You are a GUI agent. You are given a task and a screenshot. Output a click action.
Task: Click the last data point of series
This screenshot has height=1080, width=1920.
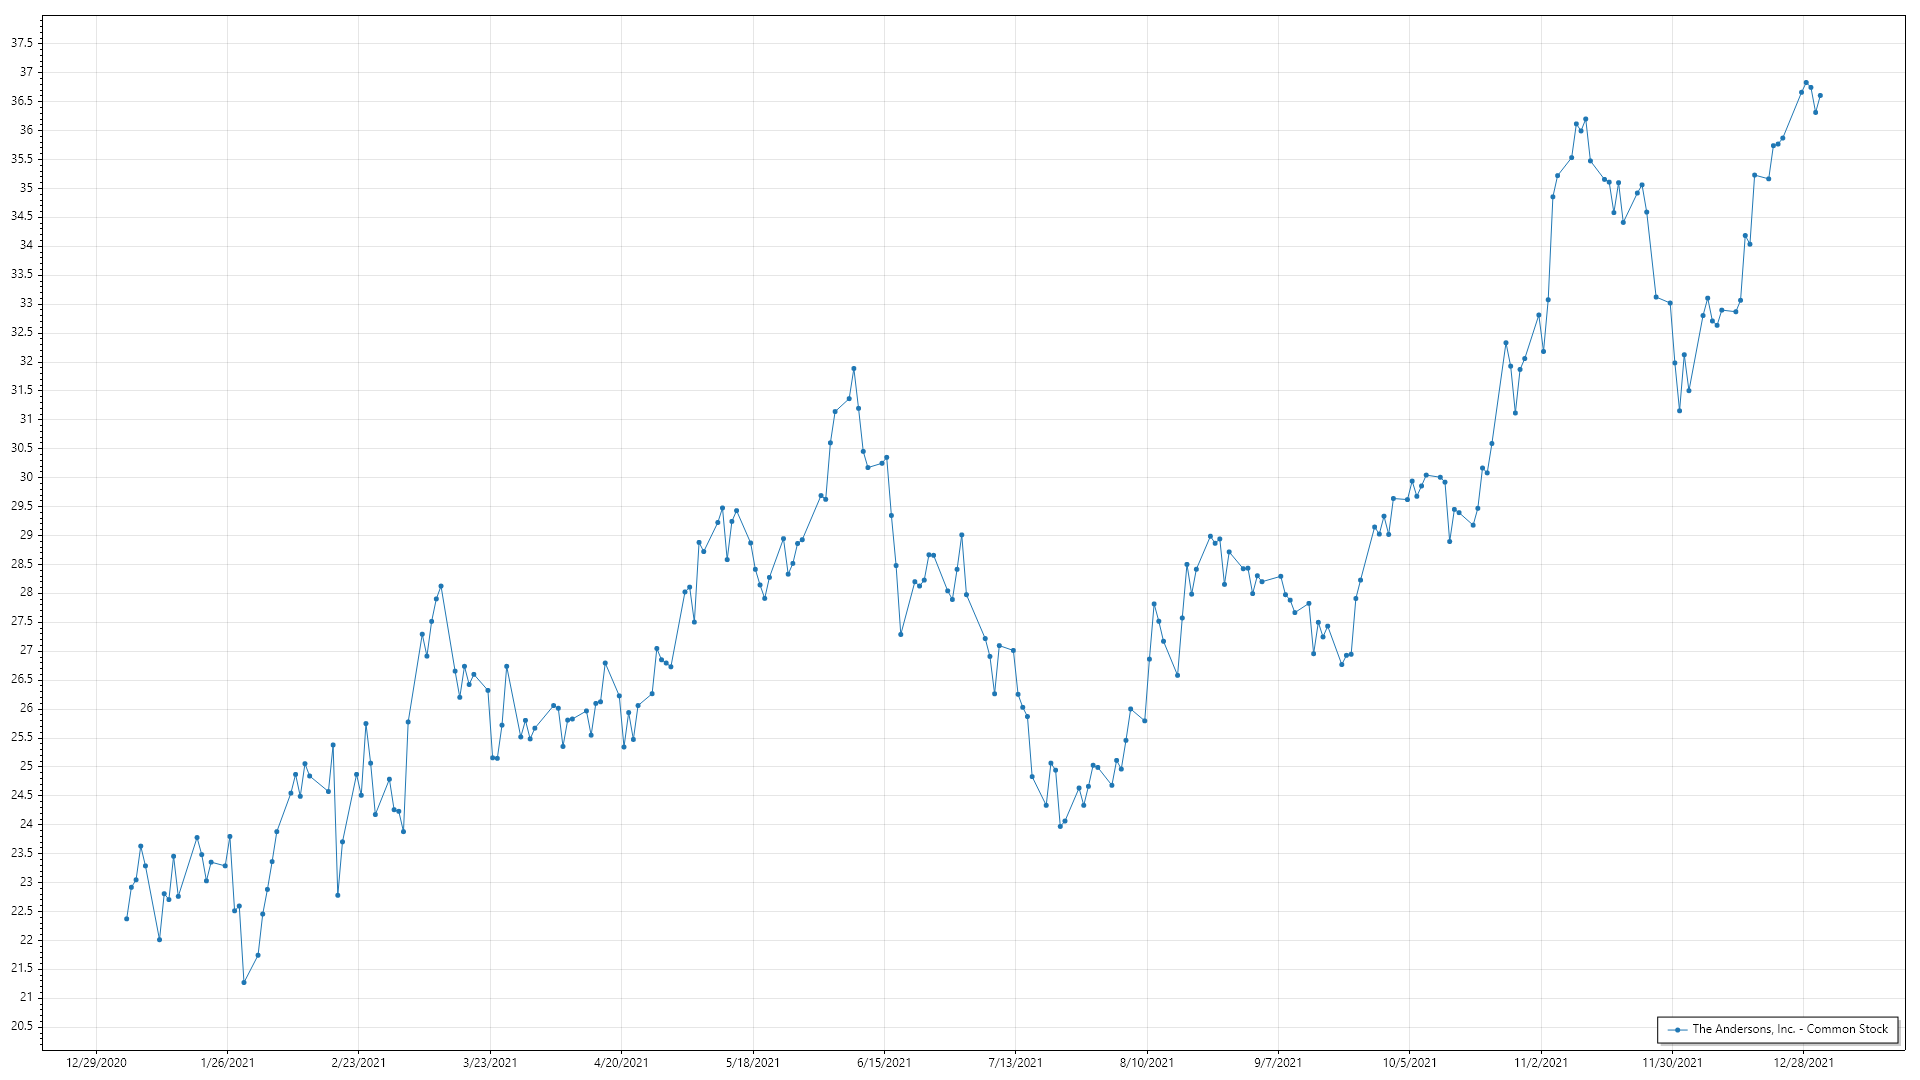[1820, 95]
